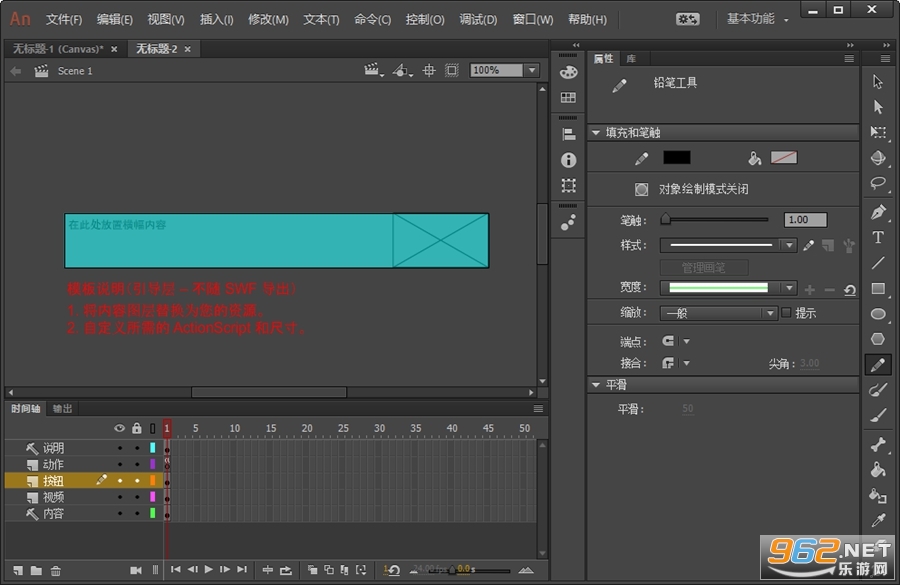Click the Edit Scene clapper icon
900x585 pixels.
(x=373, y=71)
